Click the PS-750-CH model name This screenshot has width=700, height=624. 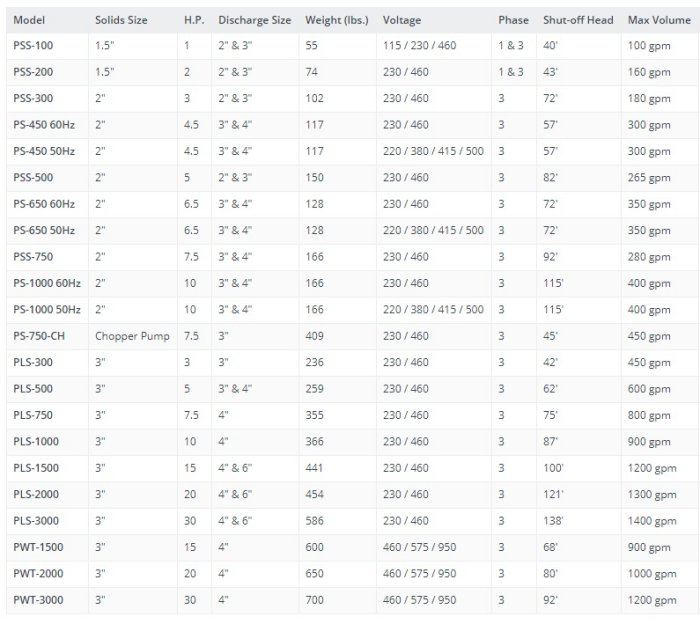[x=40, y=336]
